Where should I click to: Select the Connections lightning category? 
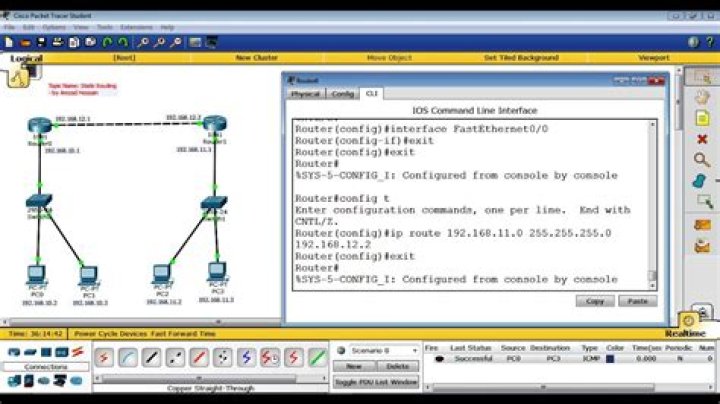point(78,352)
